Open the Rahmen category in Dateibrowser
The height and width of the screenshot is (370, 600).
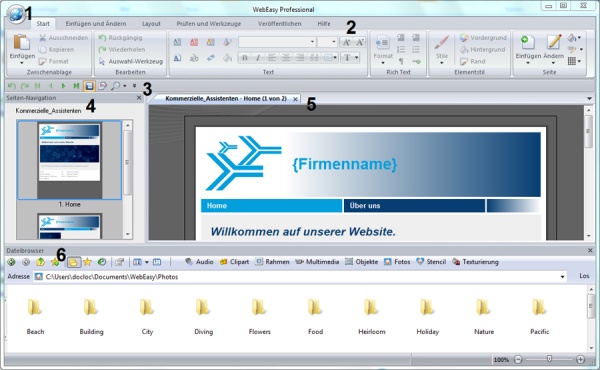[272, 262]
